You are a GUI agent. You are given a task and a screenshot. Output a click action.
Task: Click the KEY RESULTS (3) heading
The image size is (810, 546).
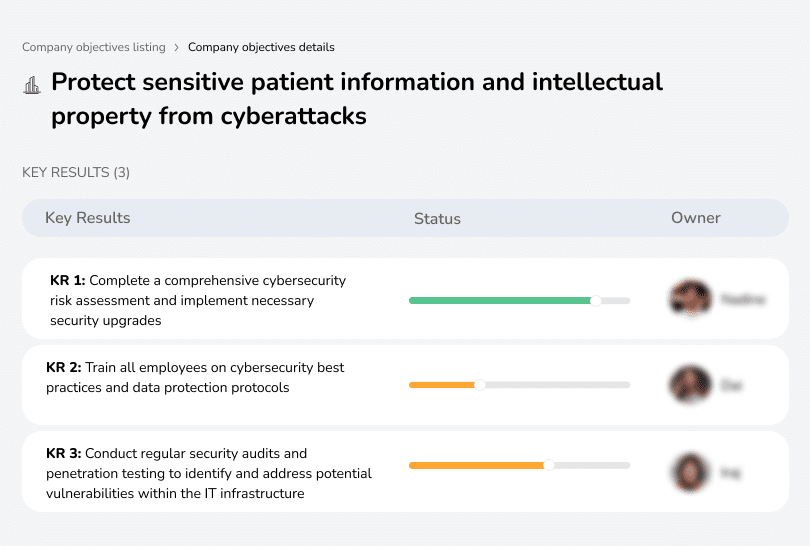pos(76,172)
